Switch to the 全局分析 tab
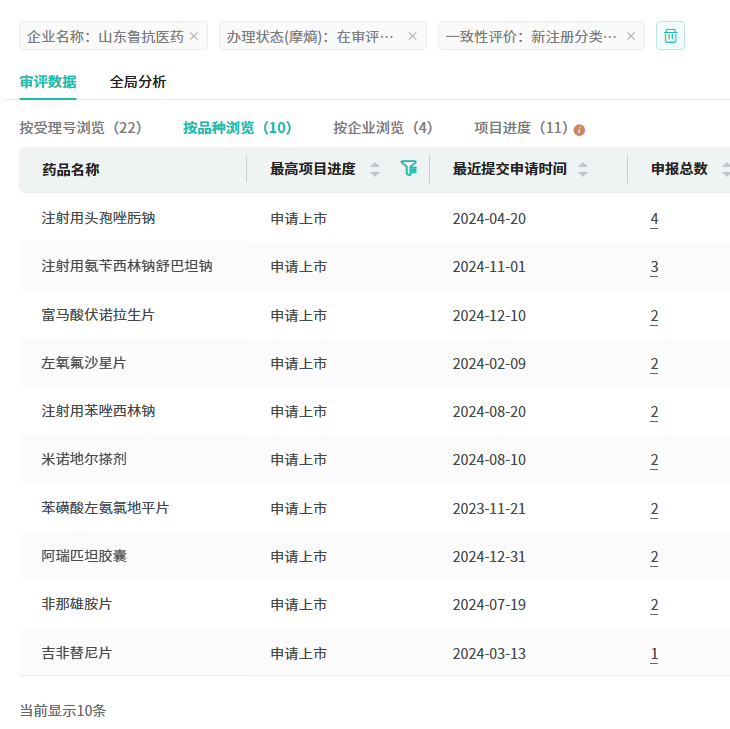This screenshot has height=729, width=730. point(138,82)
